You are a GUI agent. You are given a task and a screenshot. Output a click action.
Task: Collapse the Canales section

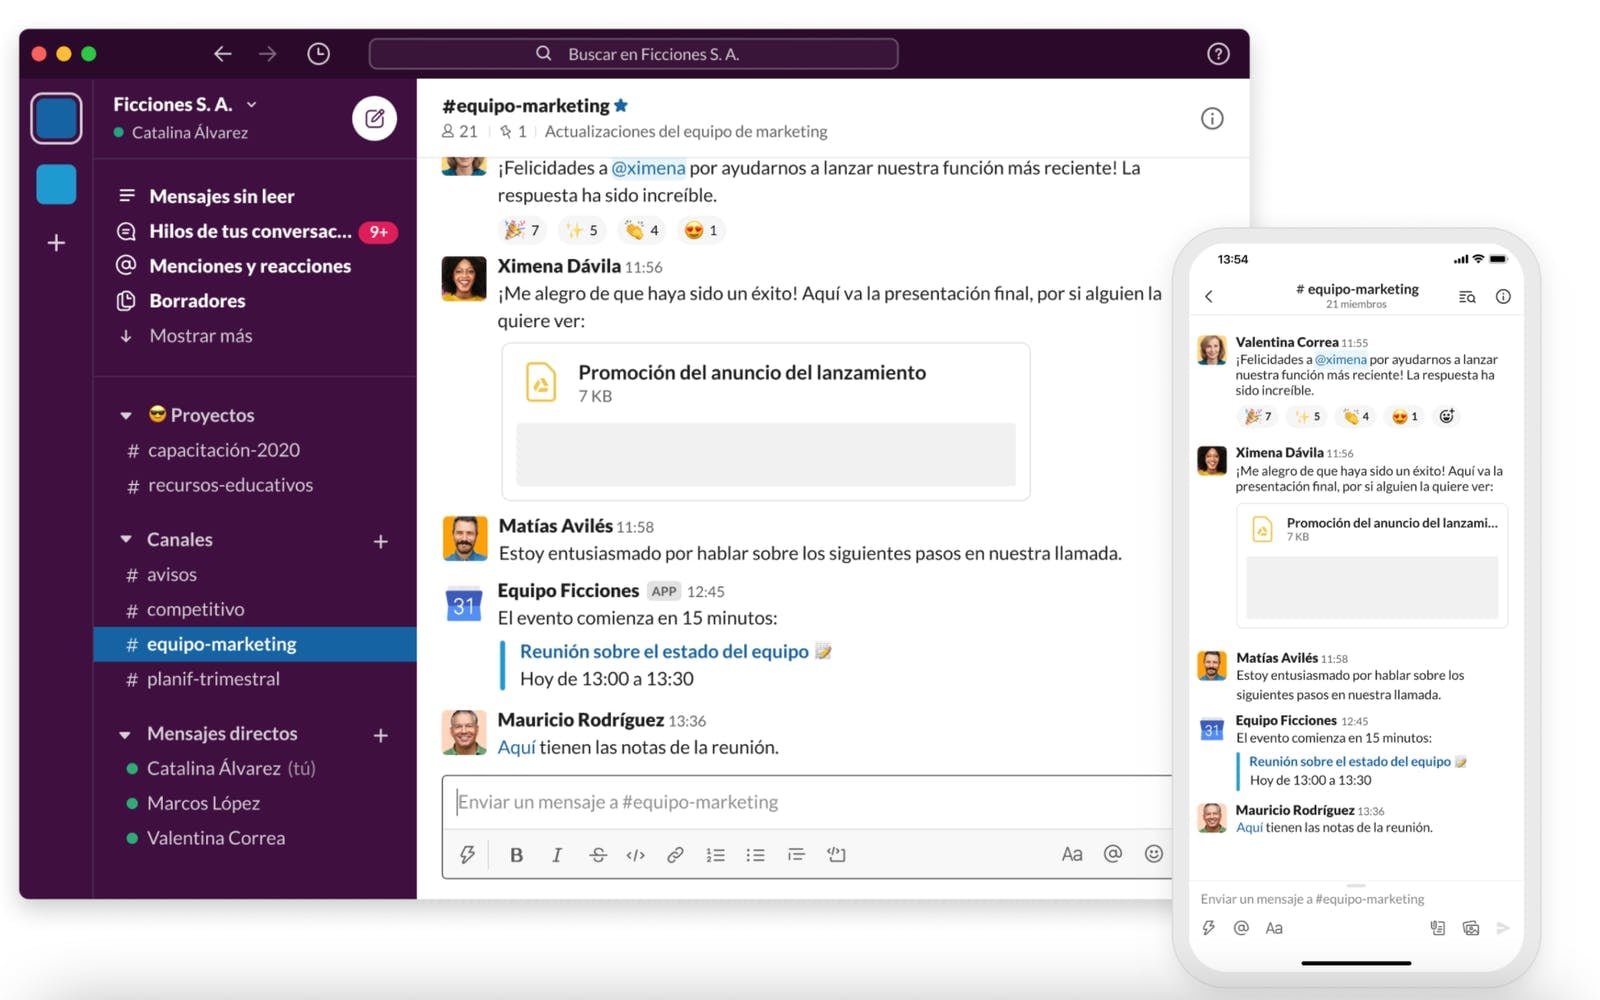[126, 539]
